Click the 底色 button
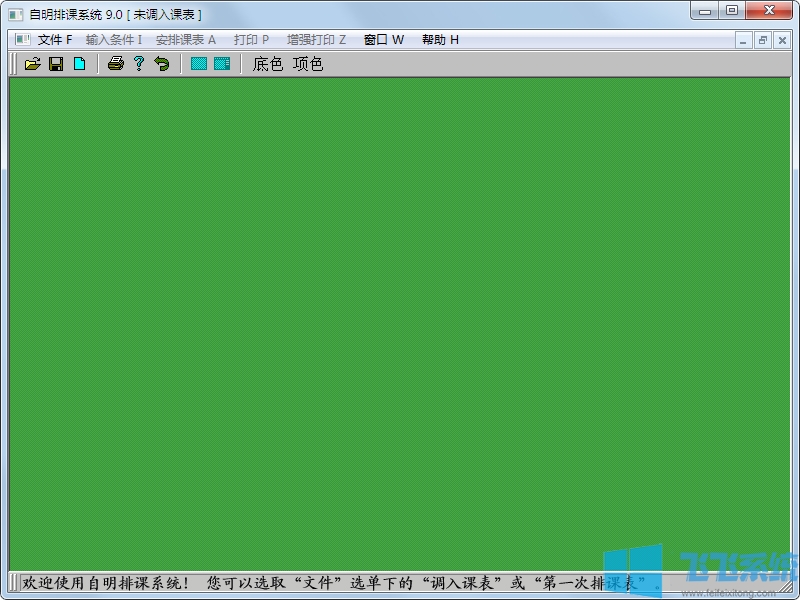This screenshot has height=600, width=800. pos(266,63)
